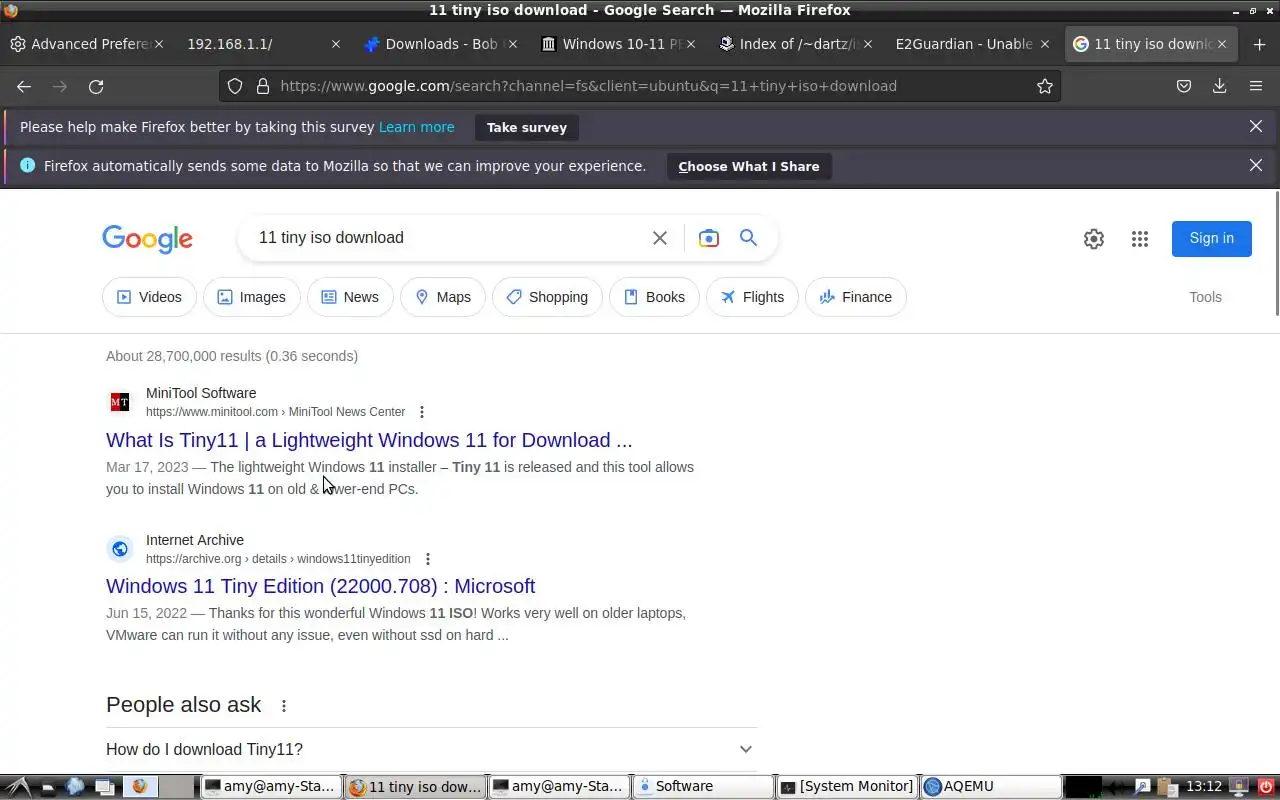The width and height of the screenshot is (1280, 800).
Task: Filter results by Videos
Action: point(149,297)
